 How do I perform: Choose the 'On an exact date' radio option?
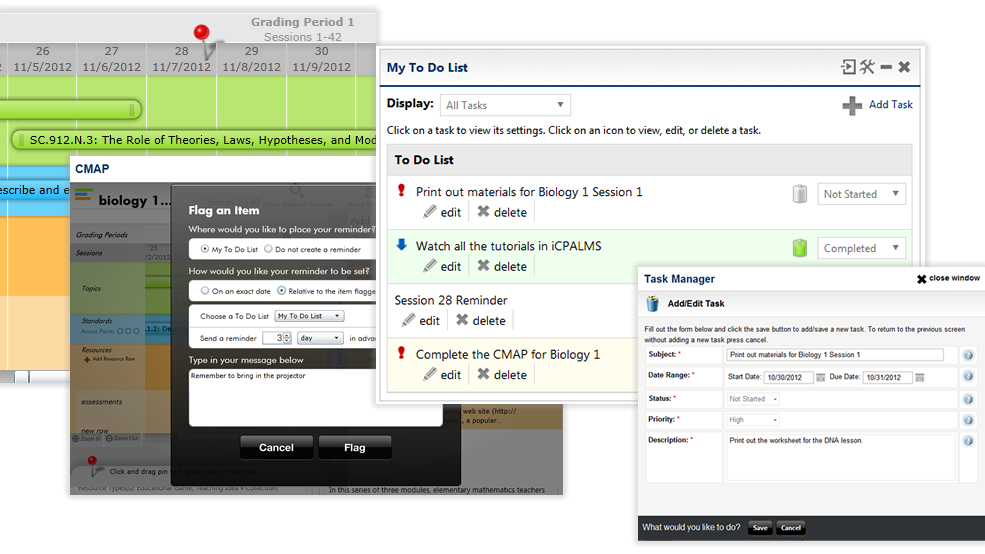[x=206, y=291]
